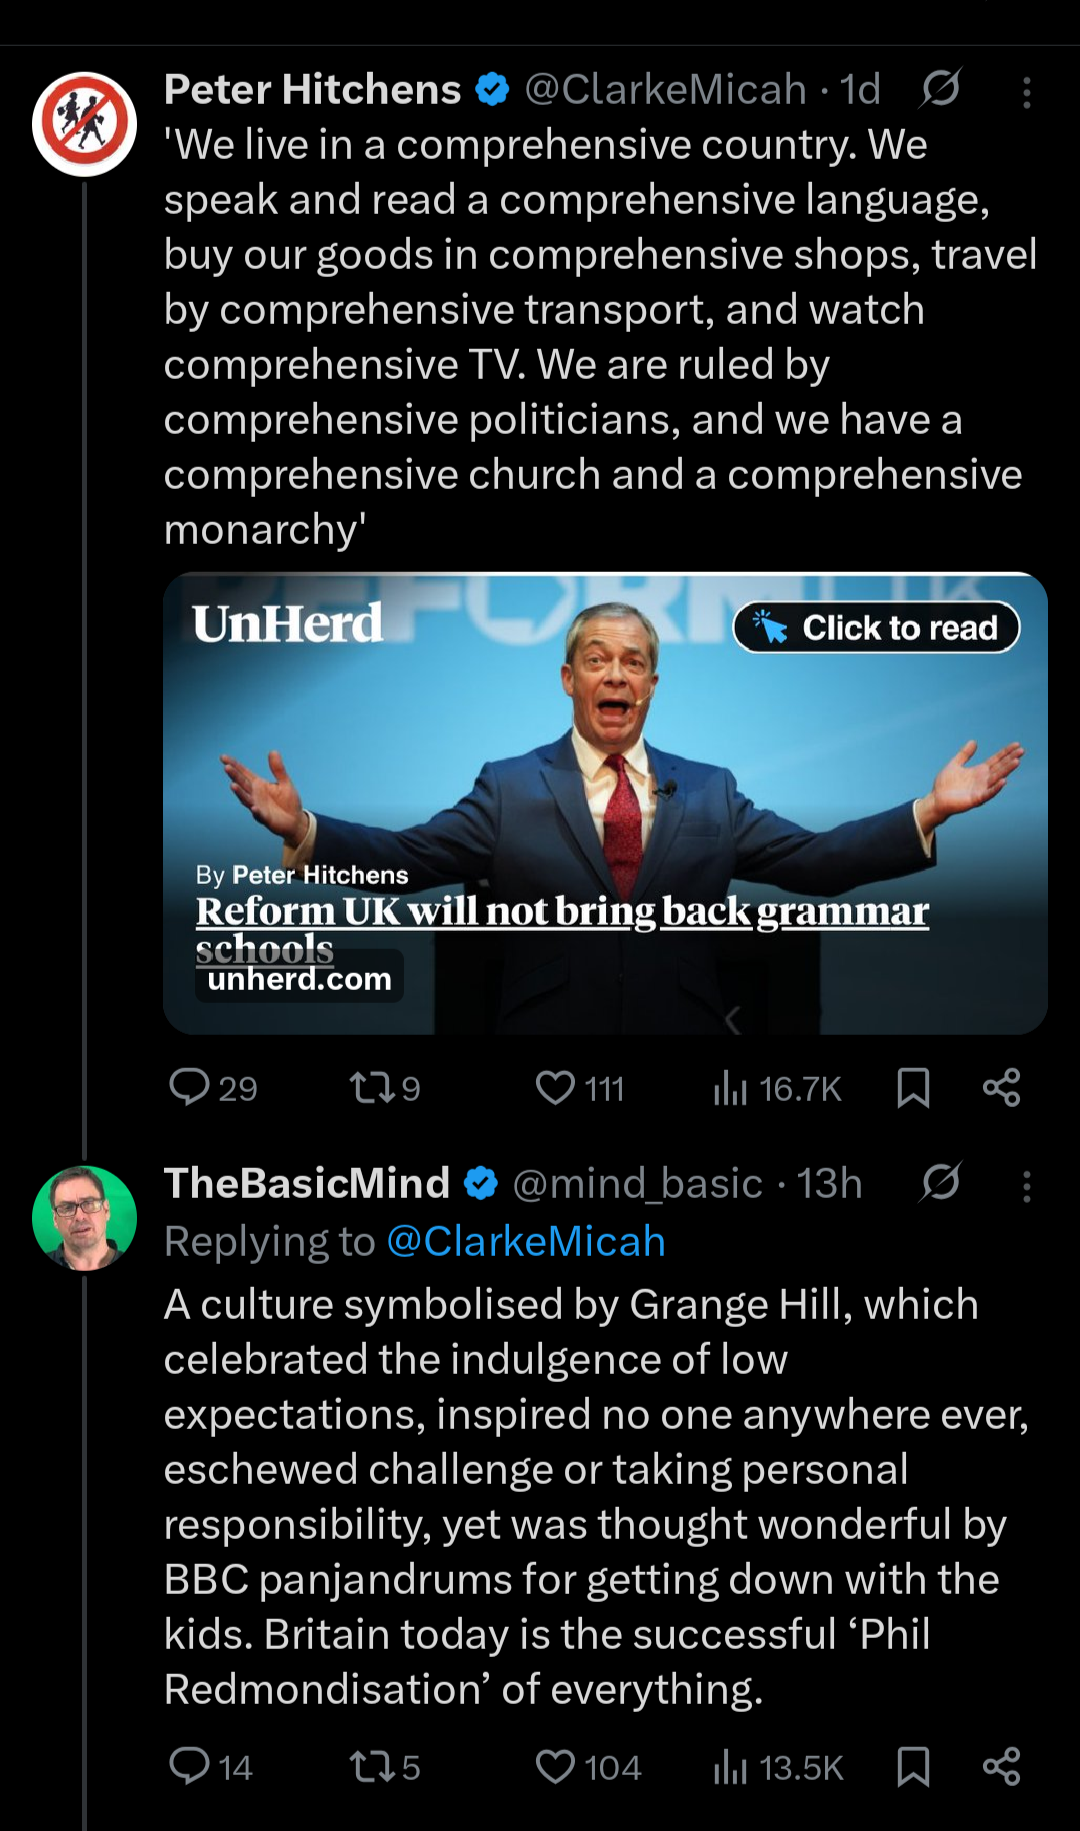Share the Peter Hitchens tweet
This screenshot has height=1831, width=1080.
pos(1001,1087)
